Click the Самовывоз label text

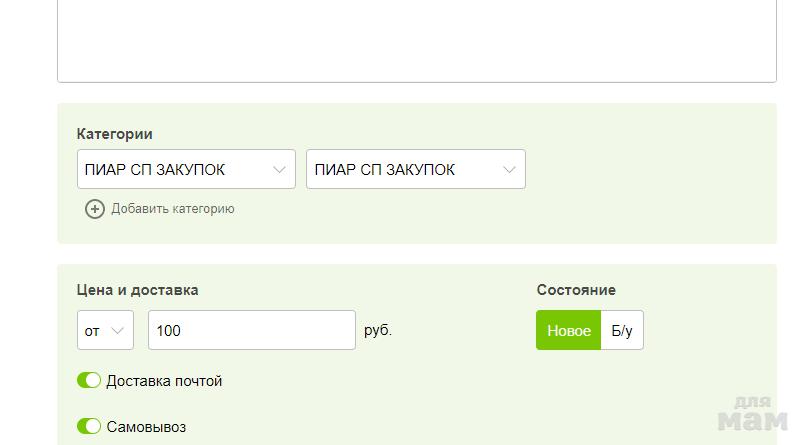[146, 427]
